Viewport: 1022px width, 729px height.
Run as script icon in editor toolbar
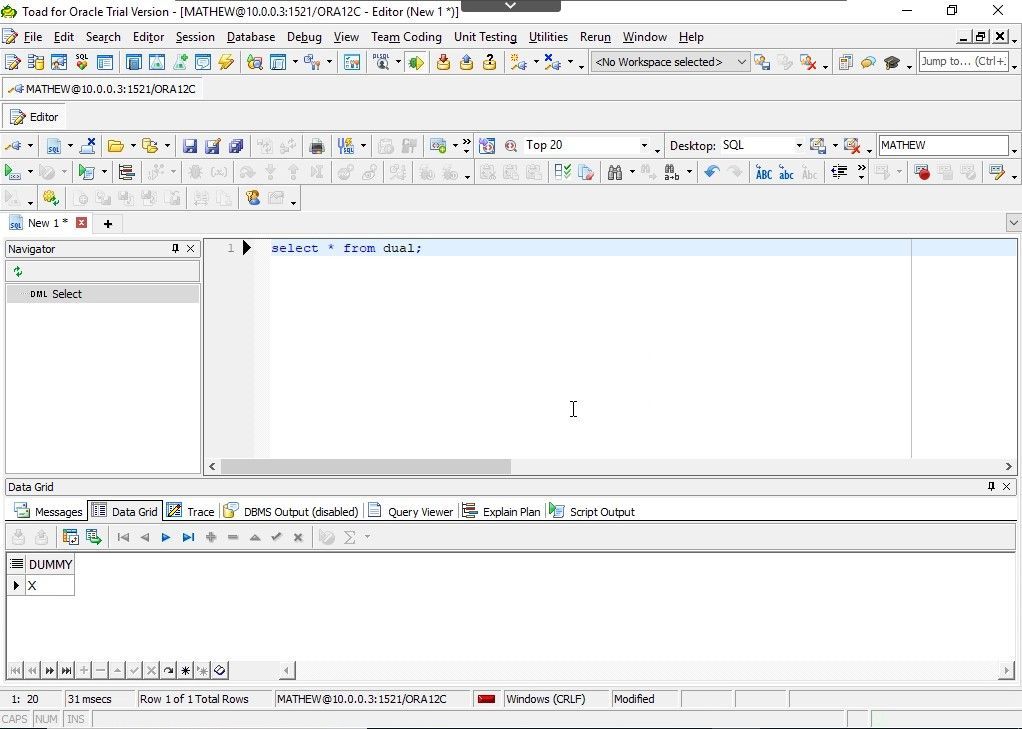[x=86, y=172]
